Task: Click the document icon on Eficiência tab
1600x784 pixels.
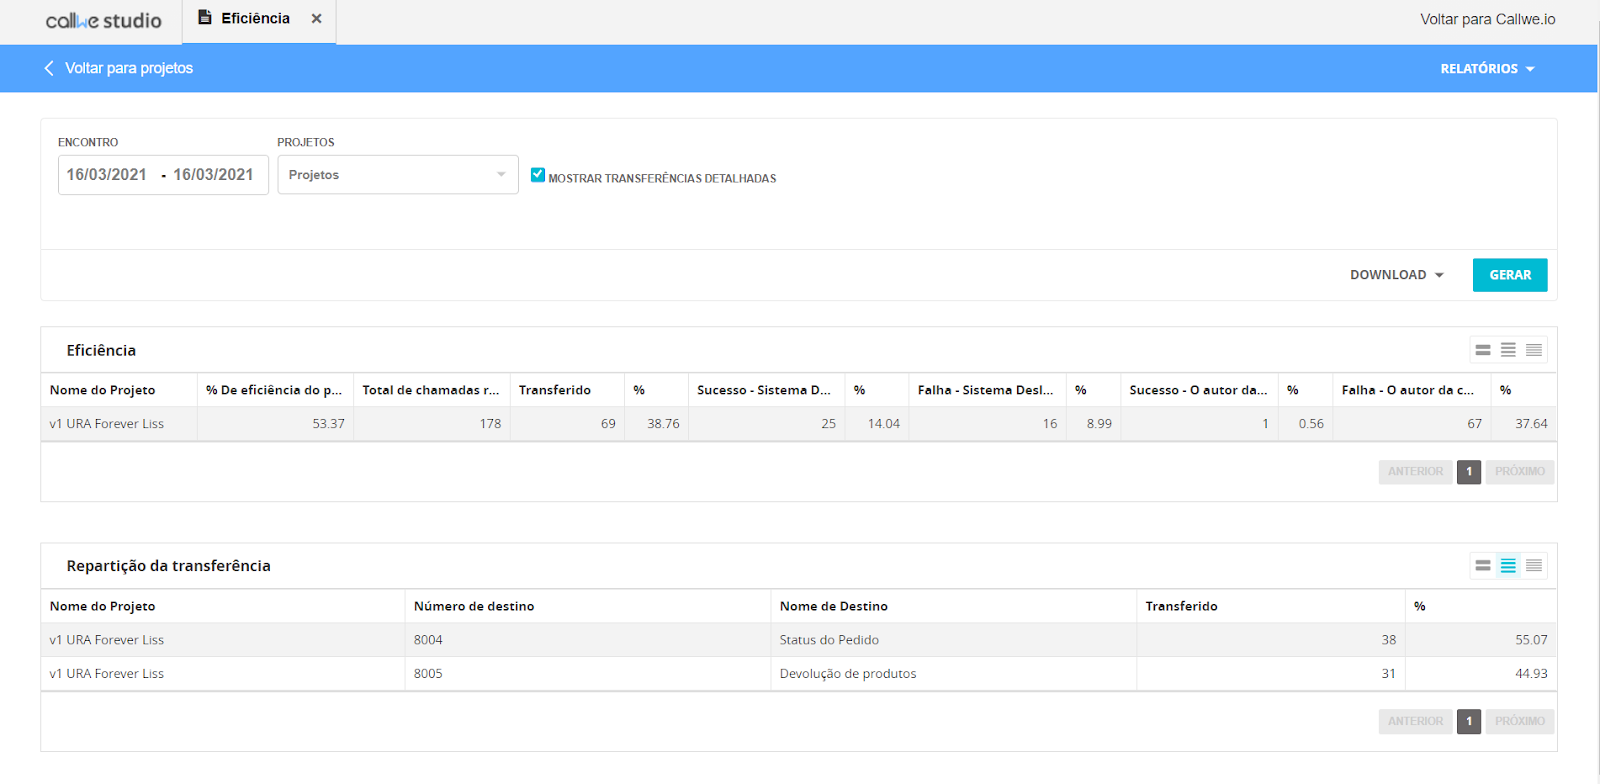Action: point(205,18)
